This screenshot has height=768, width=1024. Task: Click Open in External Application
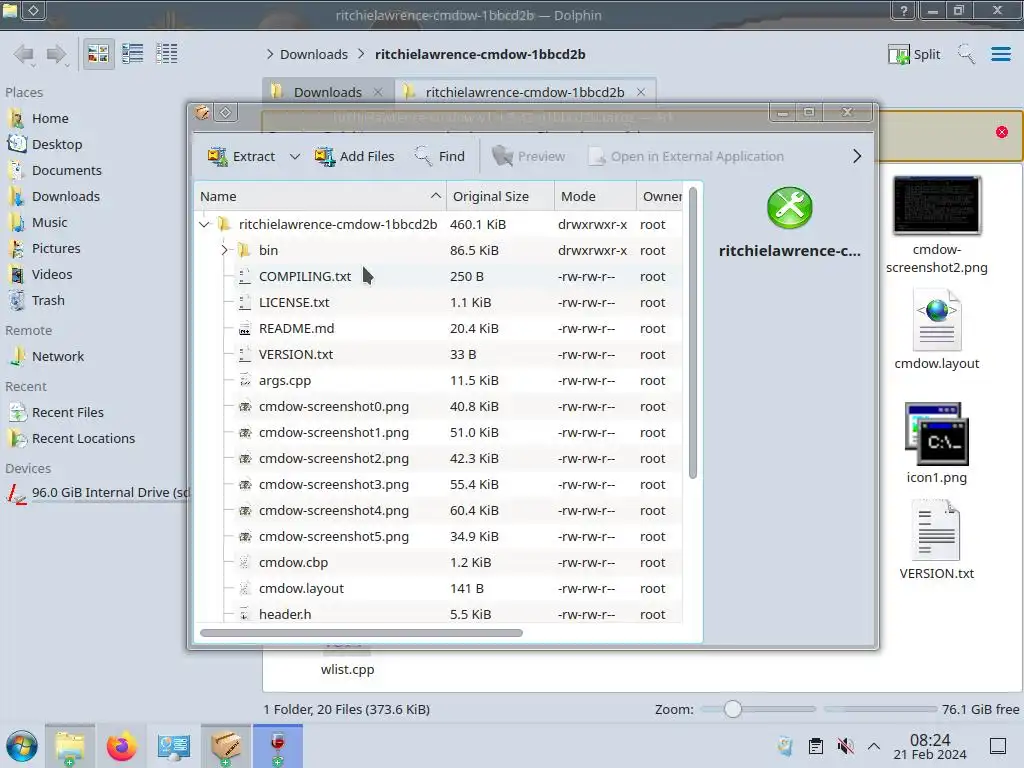pos(686,157)
